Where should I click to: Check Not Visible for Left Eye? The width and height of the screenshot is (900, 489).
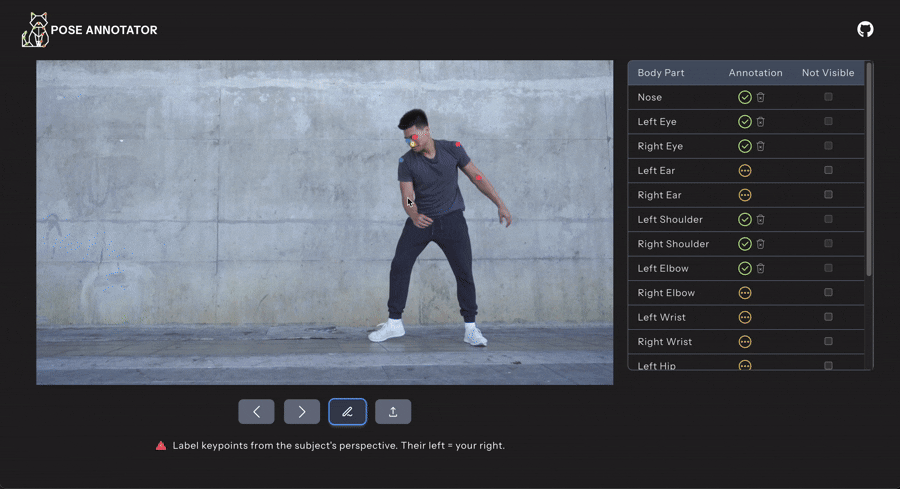[828, 121]
